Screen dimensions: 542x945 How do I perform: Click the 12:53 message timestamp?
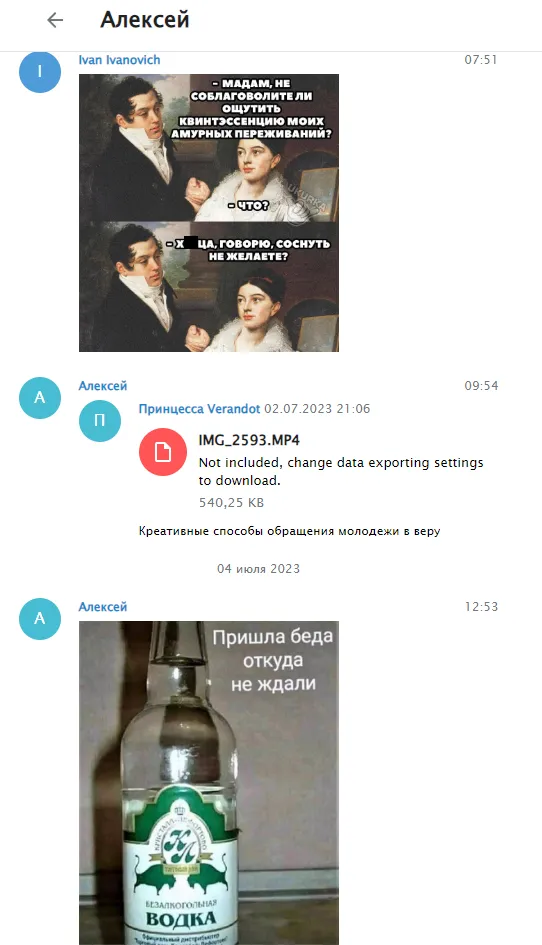pyautogui.click(x=481, y=607)
